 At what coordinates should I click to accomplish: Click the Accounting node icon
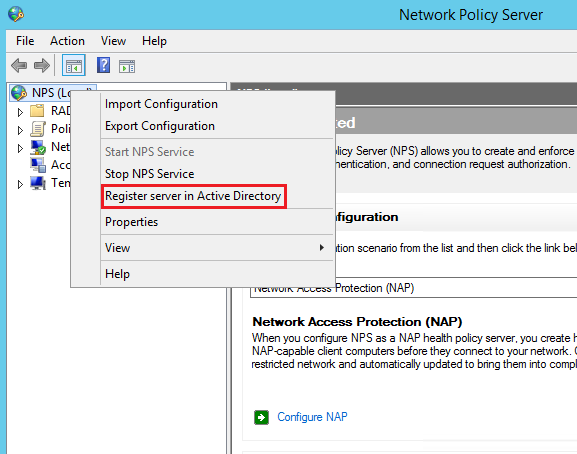(38, 165)
